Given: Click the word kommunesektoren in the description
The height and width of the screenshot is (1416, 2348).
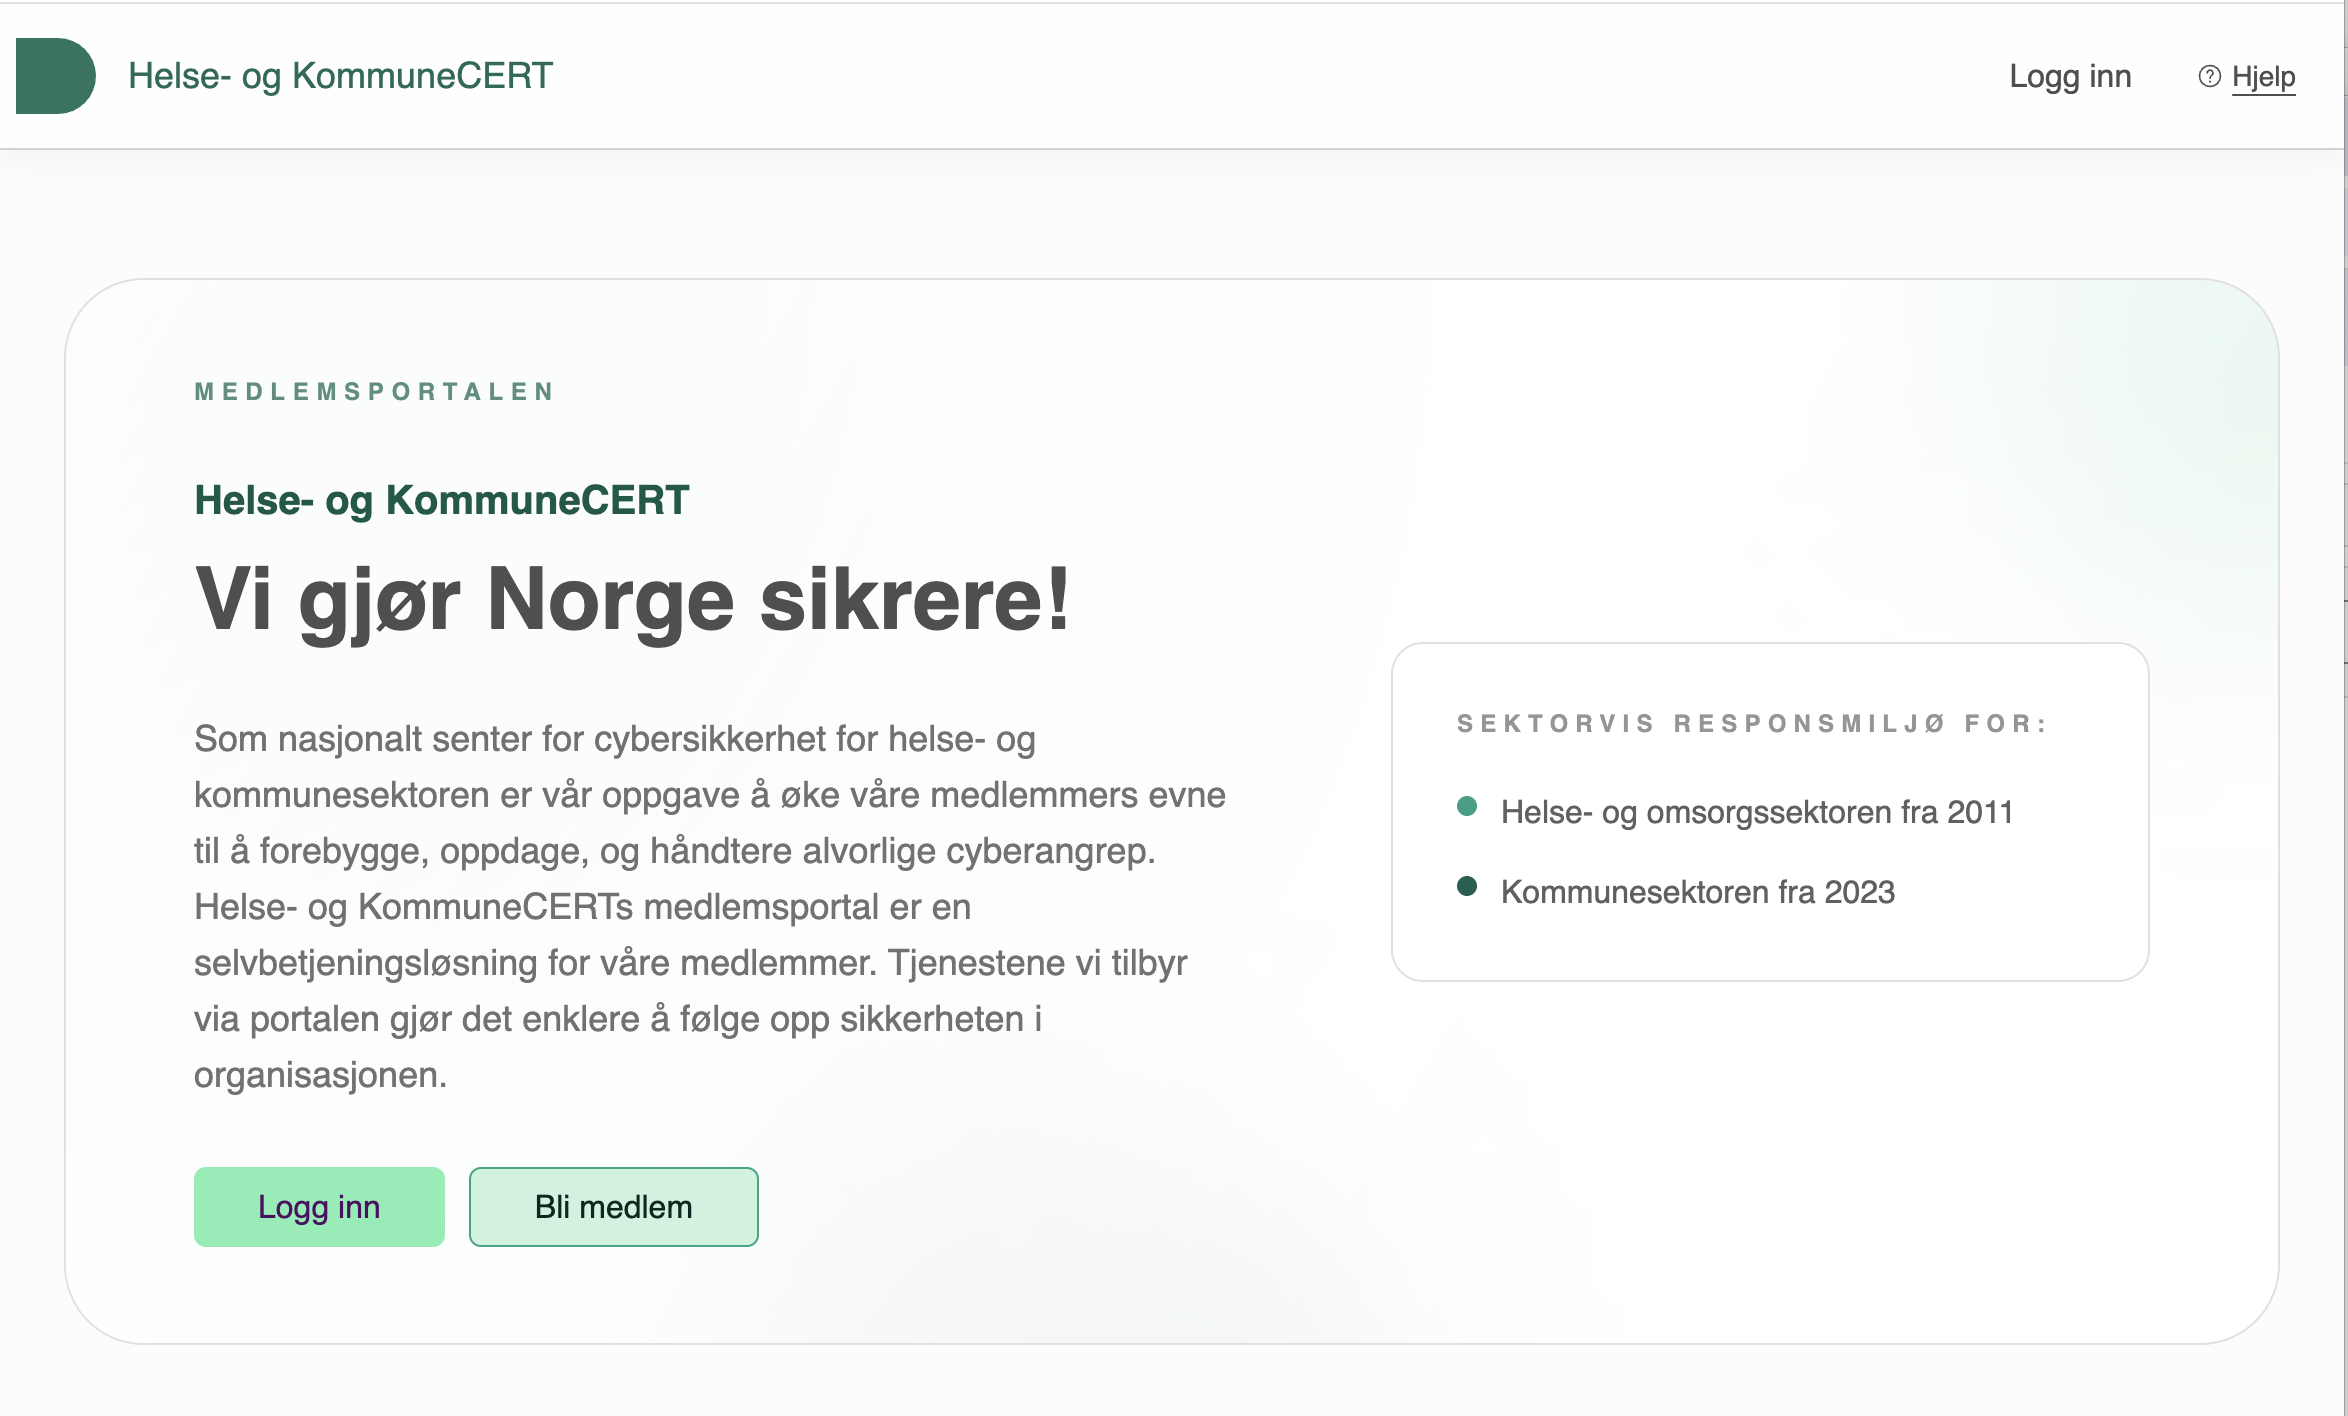Looking at the screenshot, I should coord(342,795).
